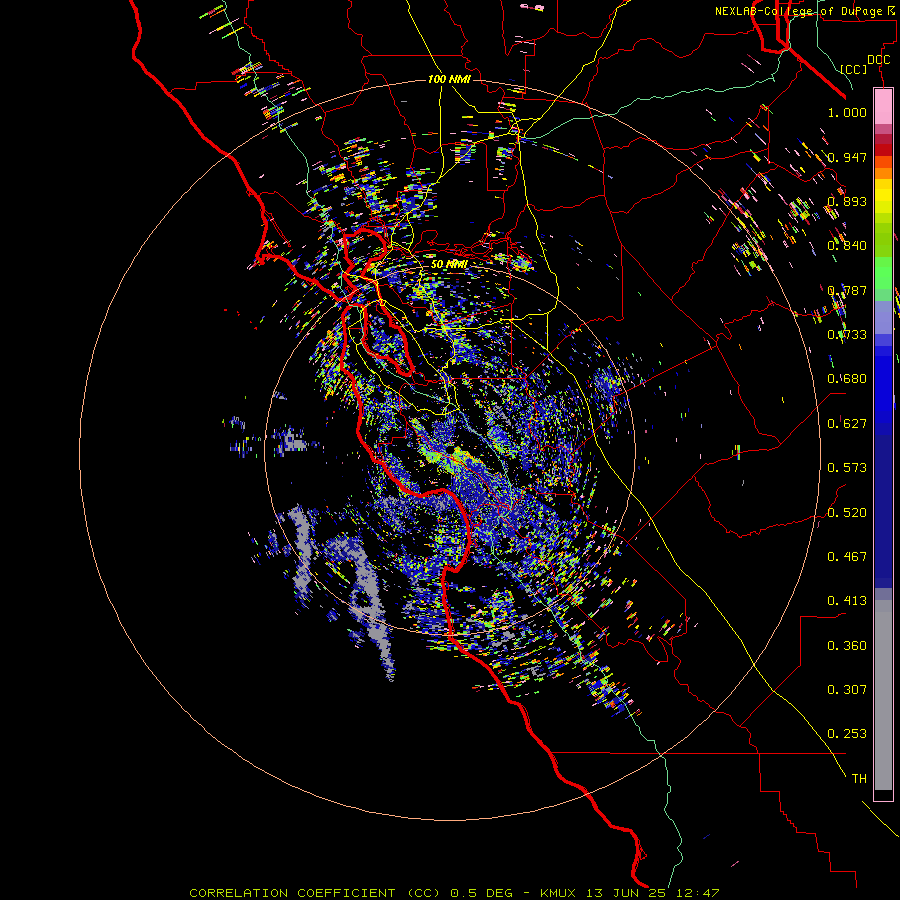Click the 0.360 legend label

pos(847,646)
